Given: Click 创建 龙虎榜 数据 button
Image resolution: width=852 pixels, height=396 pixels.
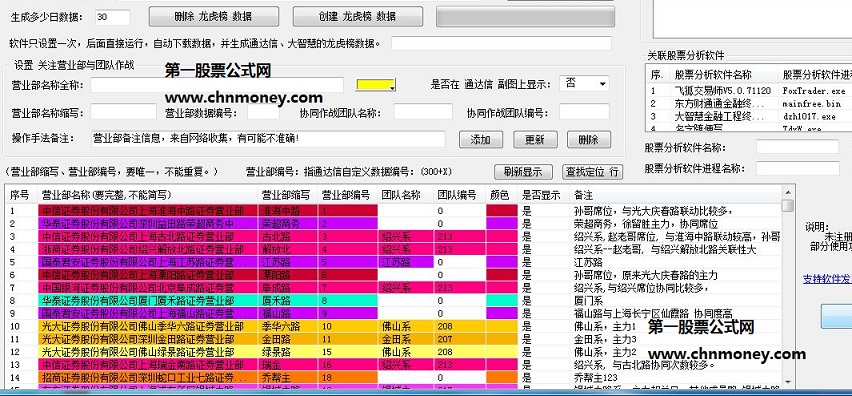Looking at the screenshot, I should pos(358,16).
